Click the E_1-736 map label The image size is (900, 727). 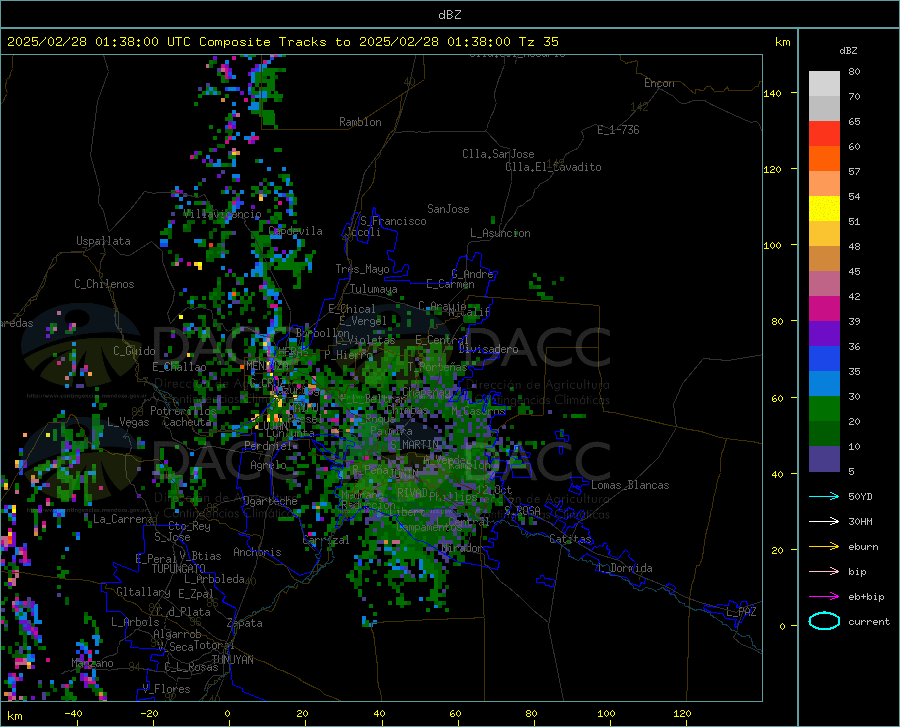tap(618, 130)
